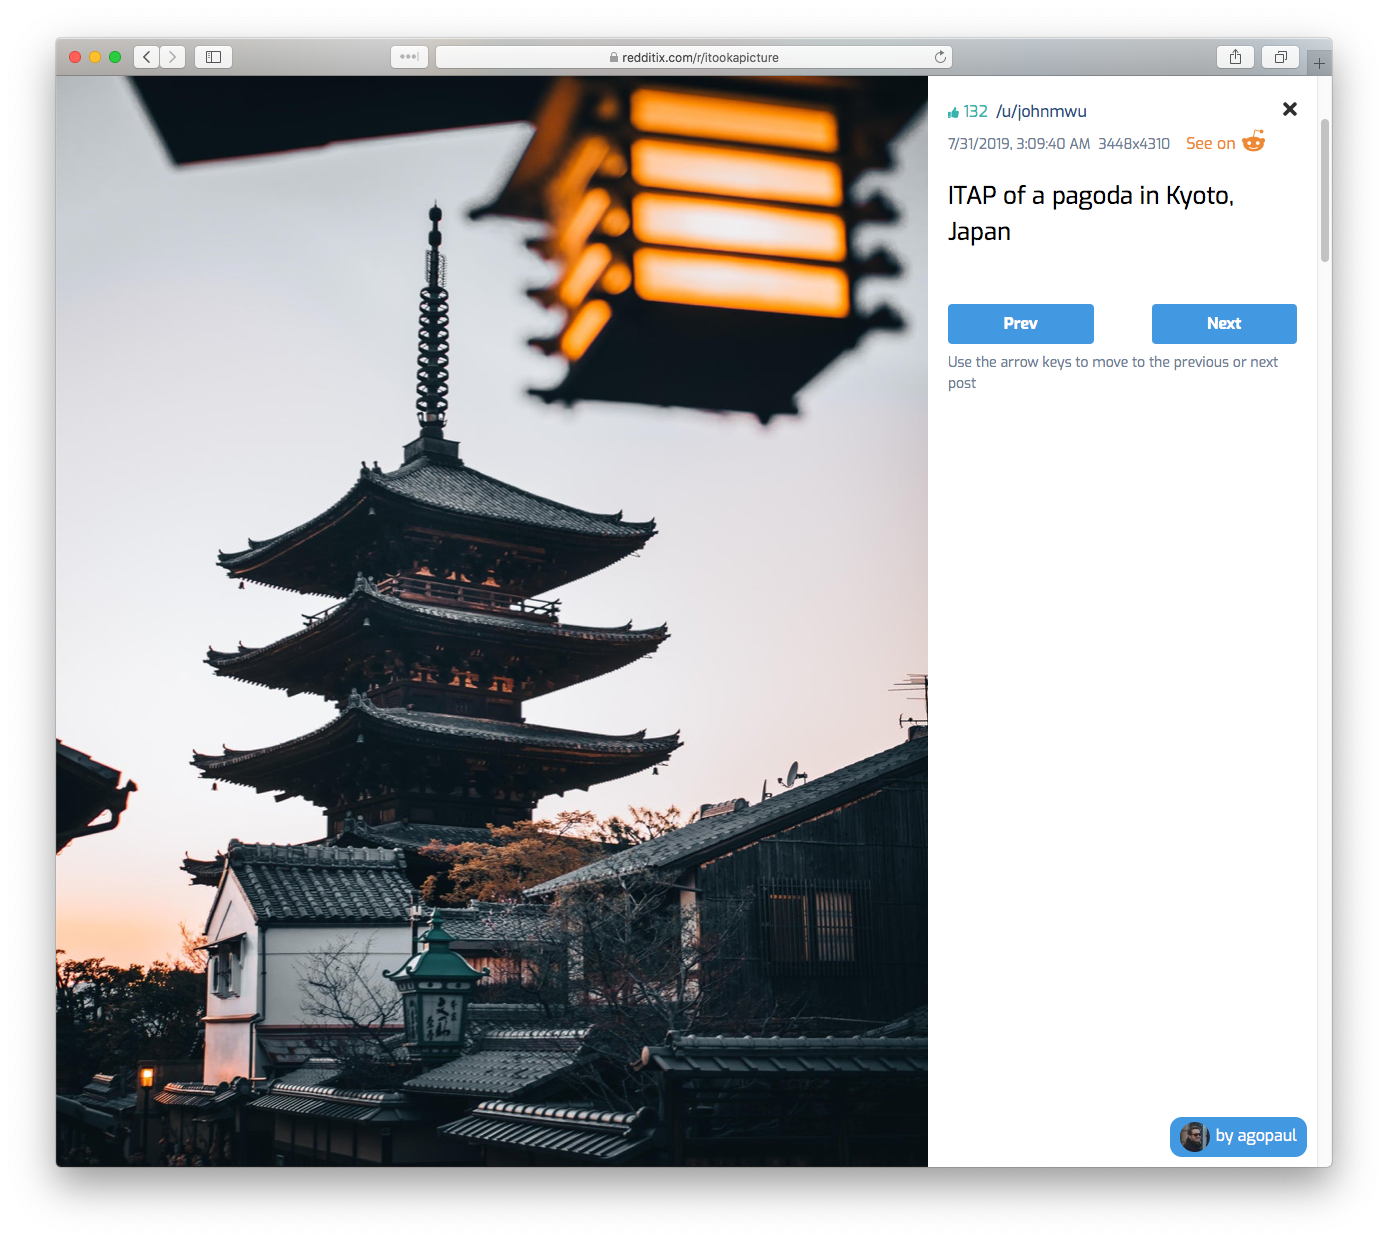
Task: Open the post on Reddit via Reddit icon
Action: 1253,143
